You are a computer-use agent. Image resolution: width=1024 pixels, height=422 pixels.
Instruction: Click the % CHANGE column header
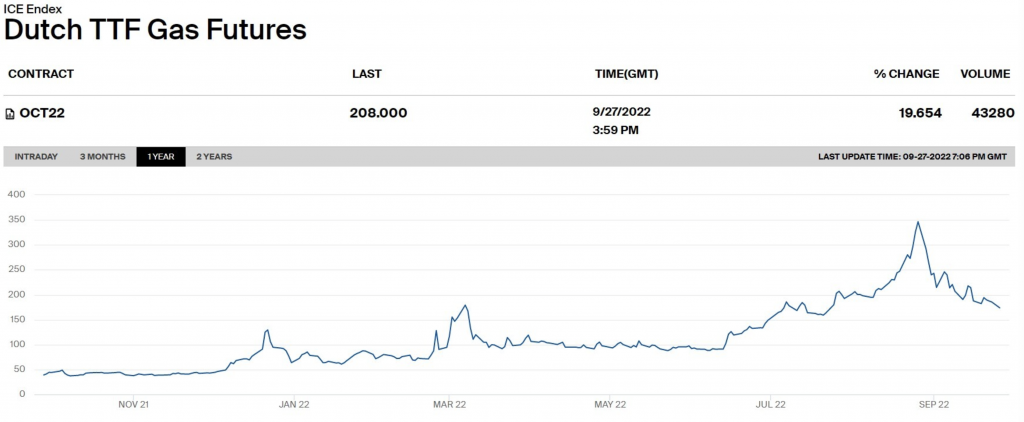pyautogui.click(x=906, y=74)
